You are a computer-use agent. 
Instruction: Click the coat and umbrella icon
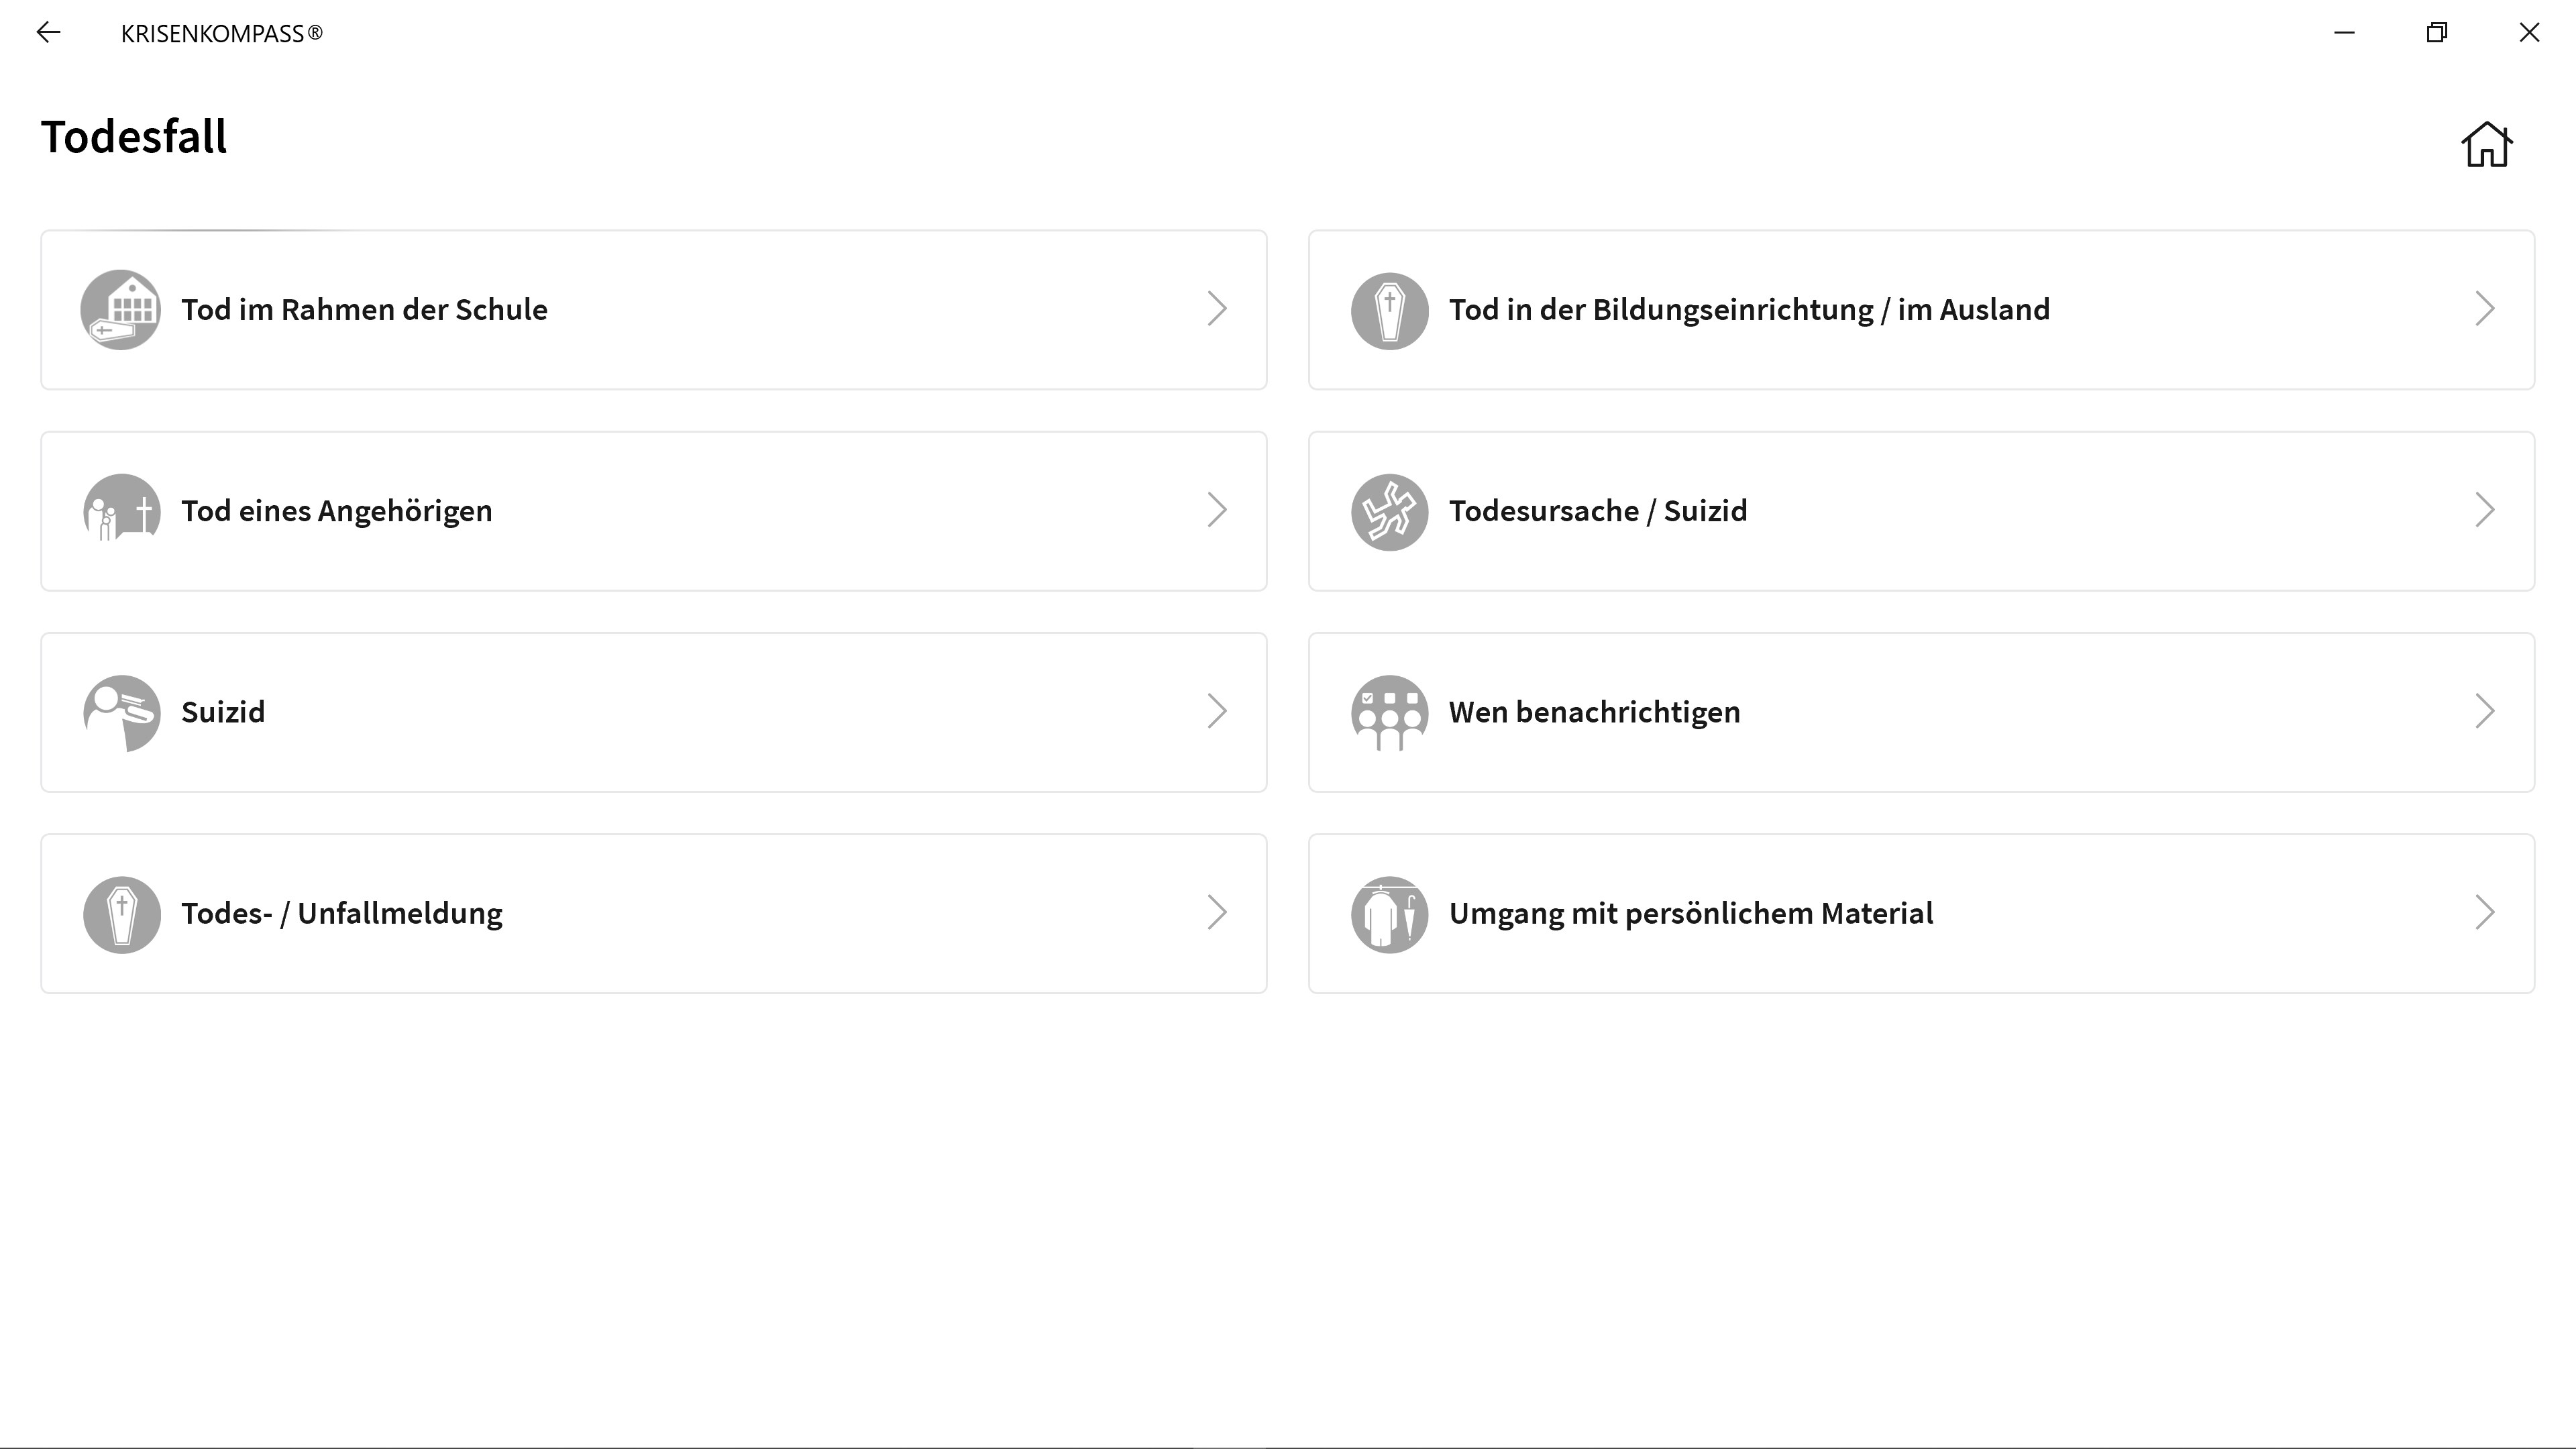point(1389,914)
